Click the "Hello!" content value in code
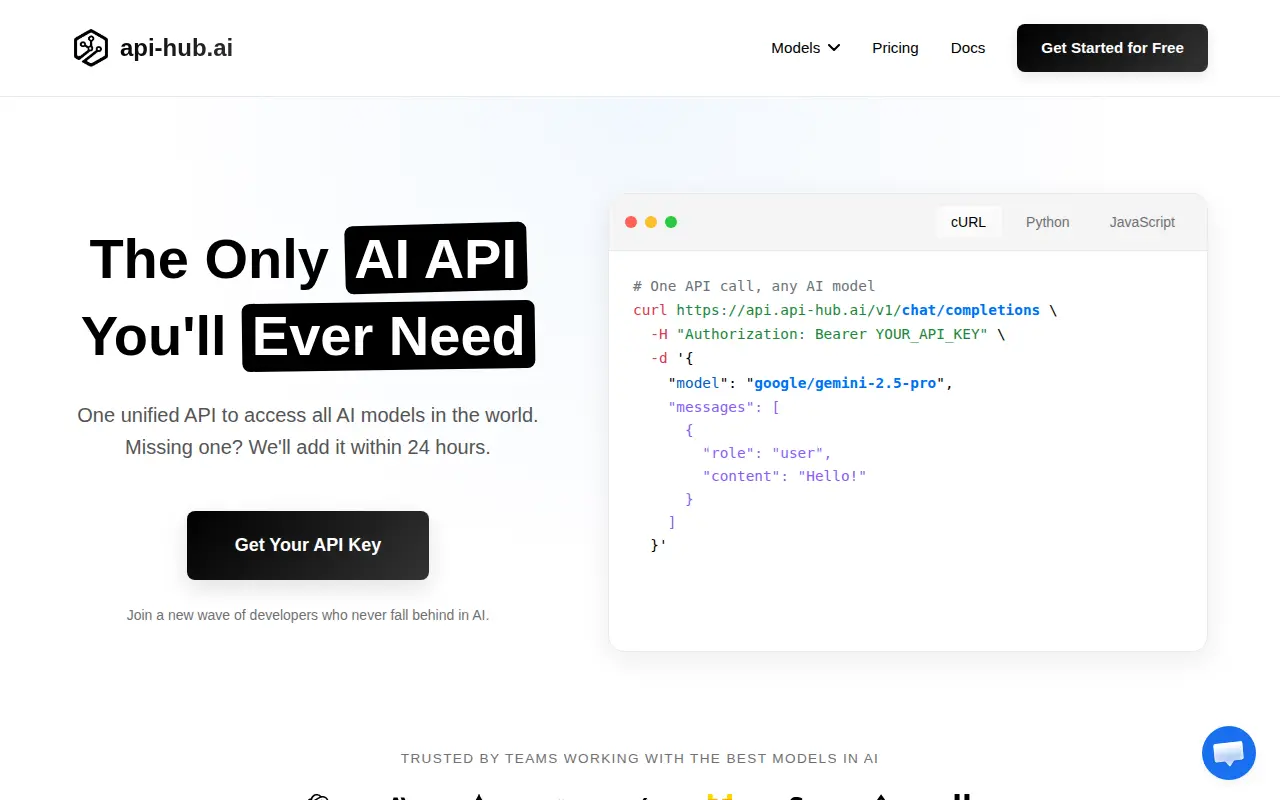The width and height of the screenshot is (1280, 800). click(x=832, y=476)
